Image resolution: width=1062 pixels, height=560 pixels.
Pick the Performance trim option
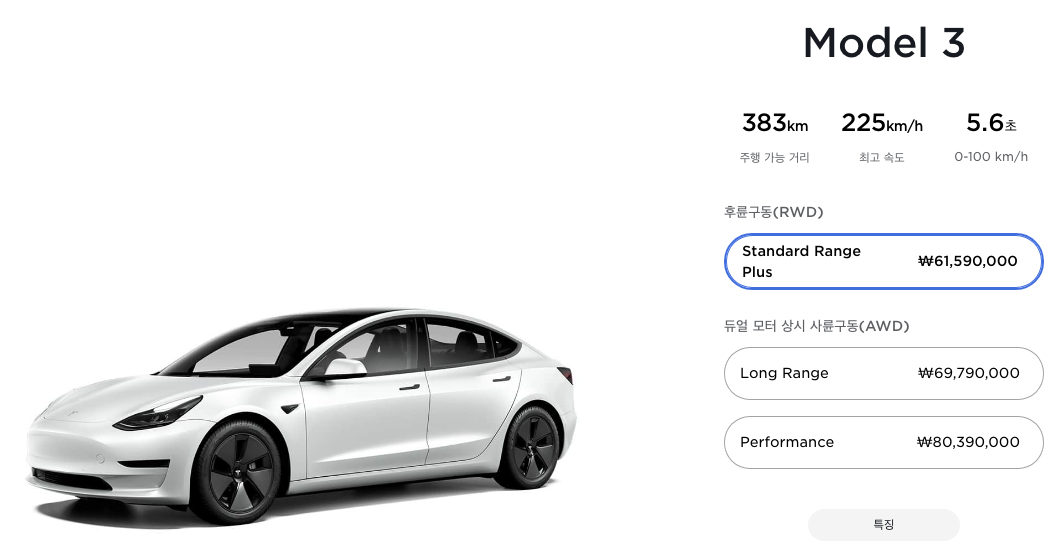[883, 442]
